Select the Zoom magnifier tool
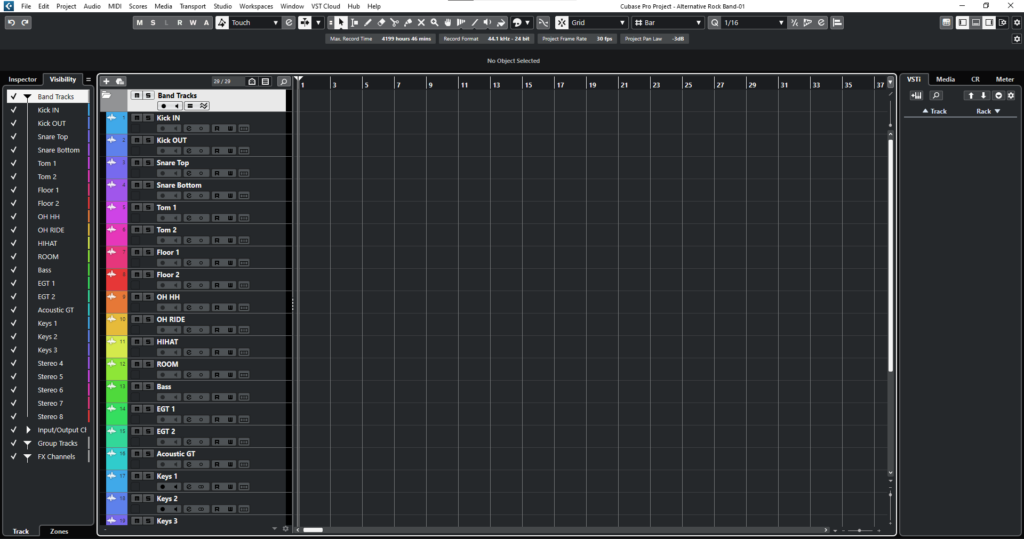 pyautogui.click(x=434, y=23)
